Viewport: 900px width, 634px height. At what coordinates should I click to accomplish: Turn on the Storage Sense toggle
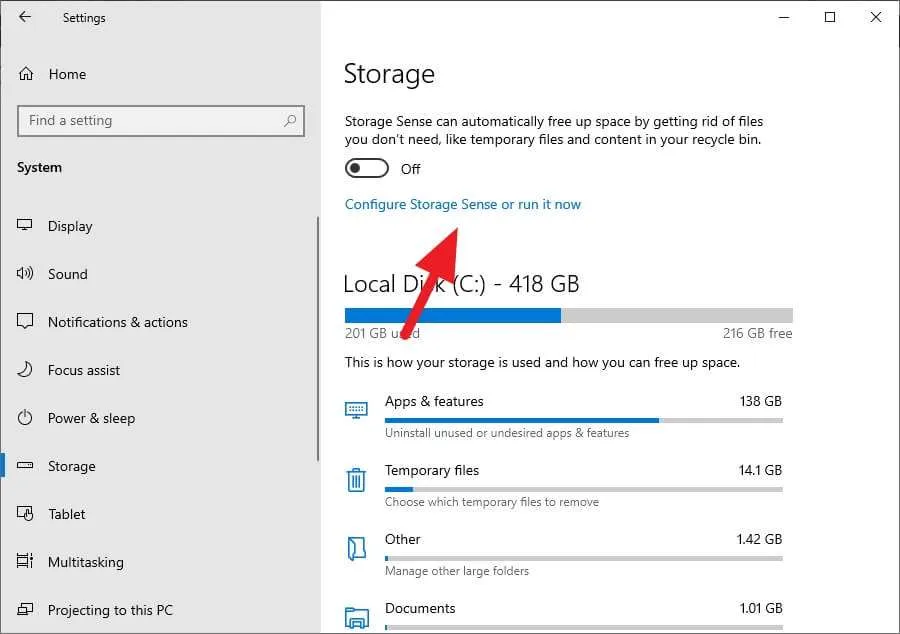pyautogui.click(x=366, y=169)
